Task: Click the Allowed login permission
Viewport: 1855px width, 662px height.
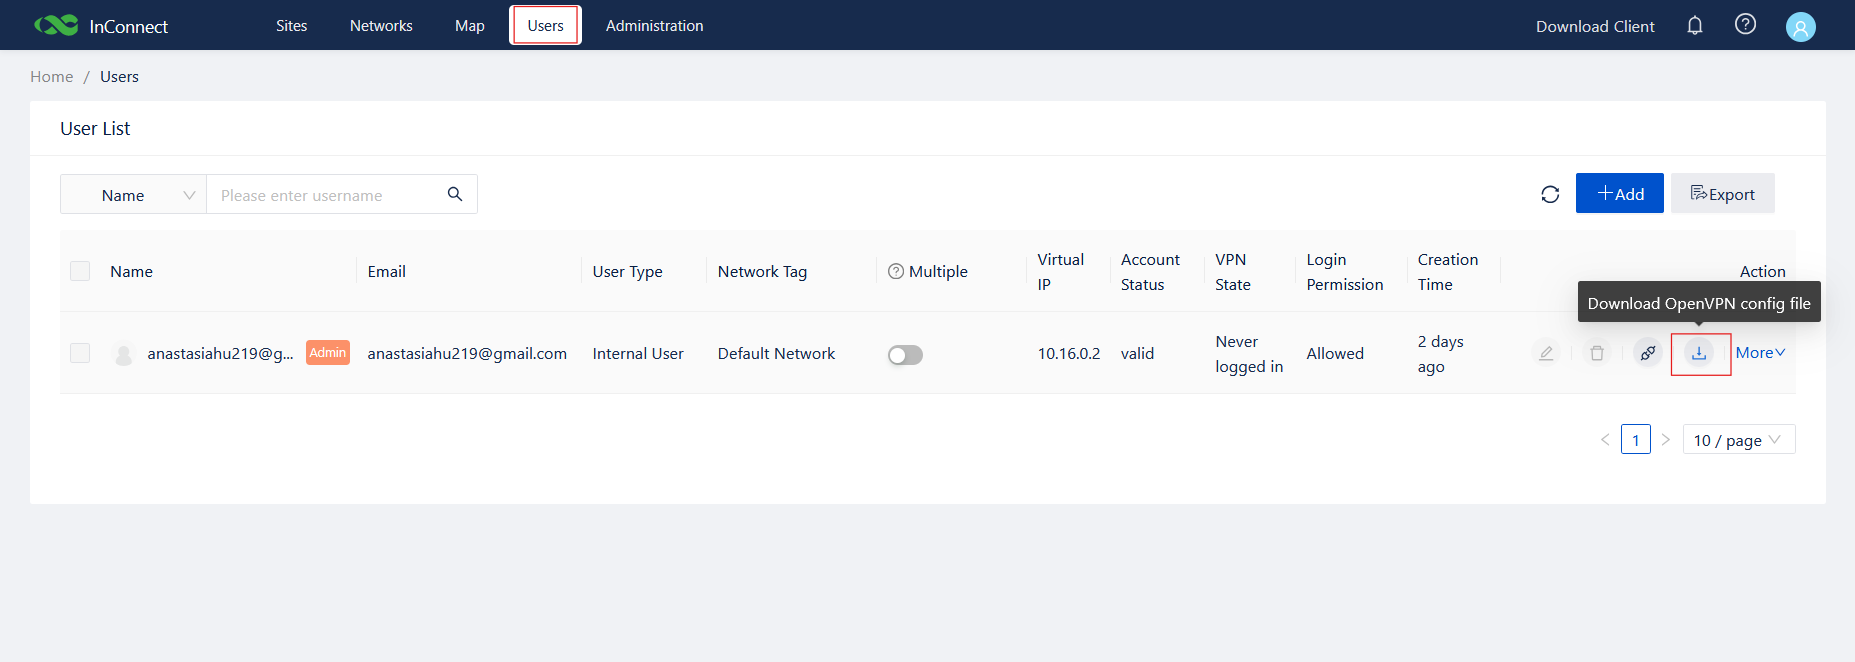Action: 1335,353
